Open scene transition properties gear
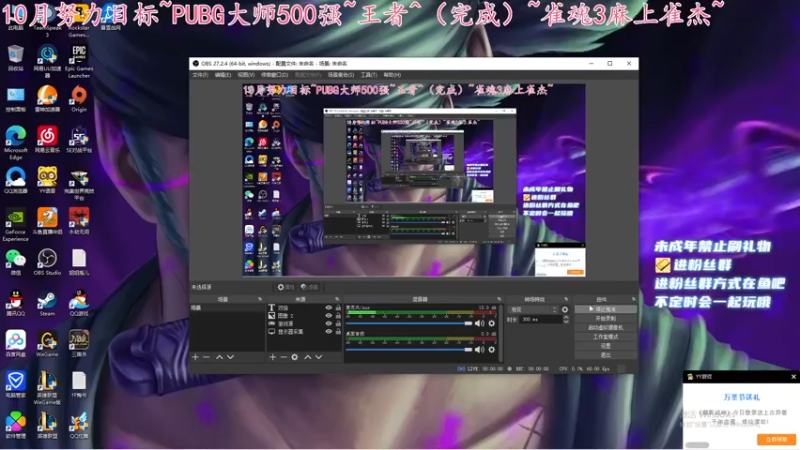 (565, 310)
